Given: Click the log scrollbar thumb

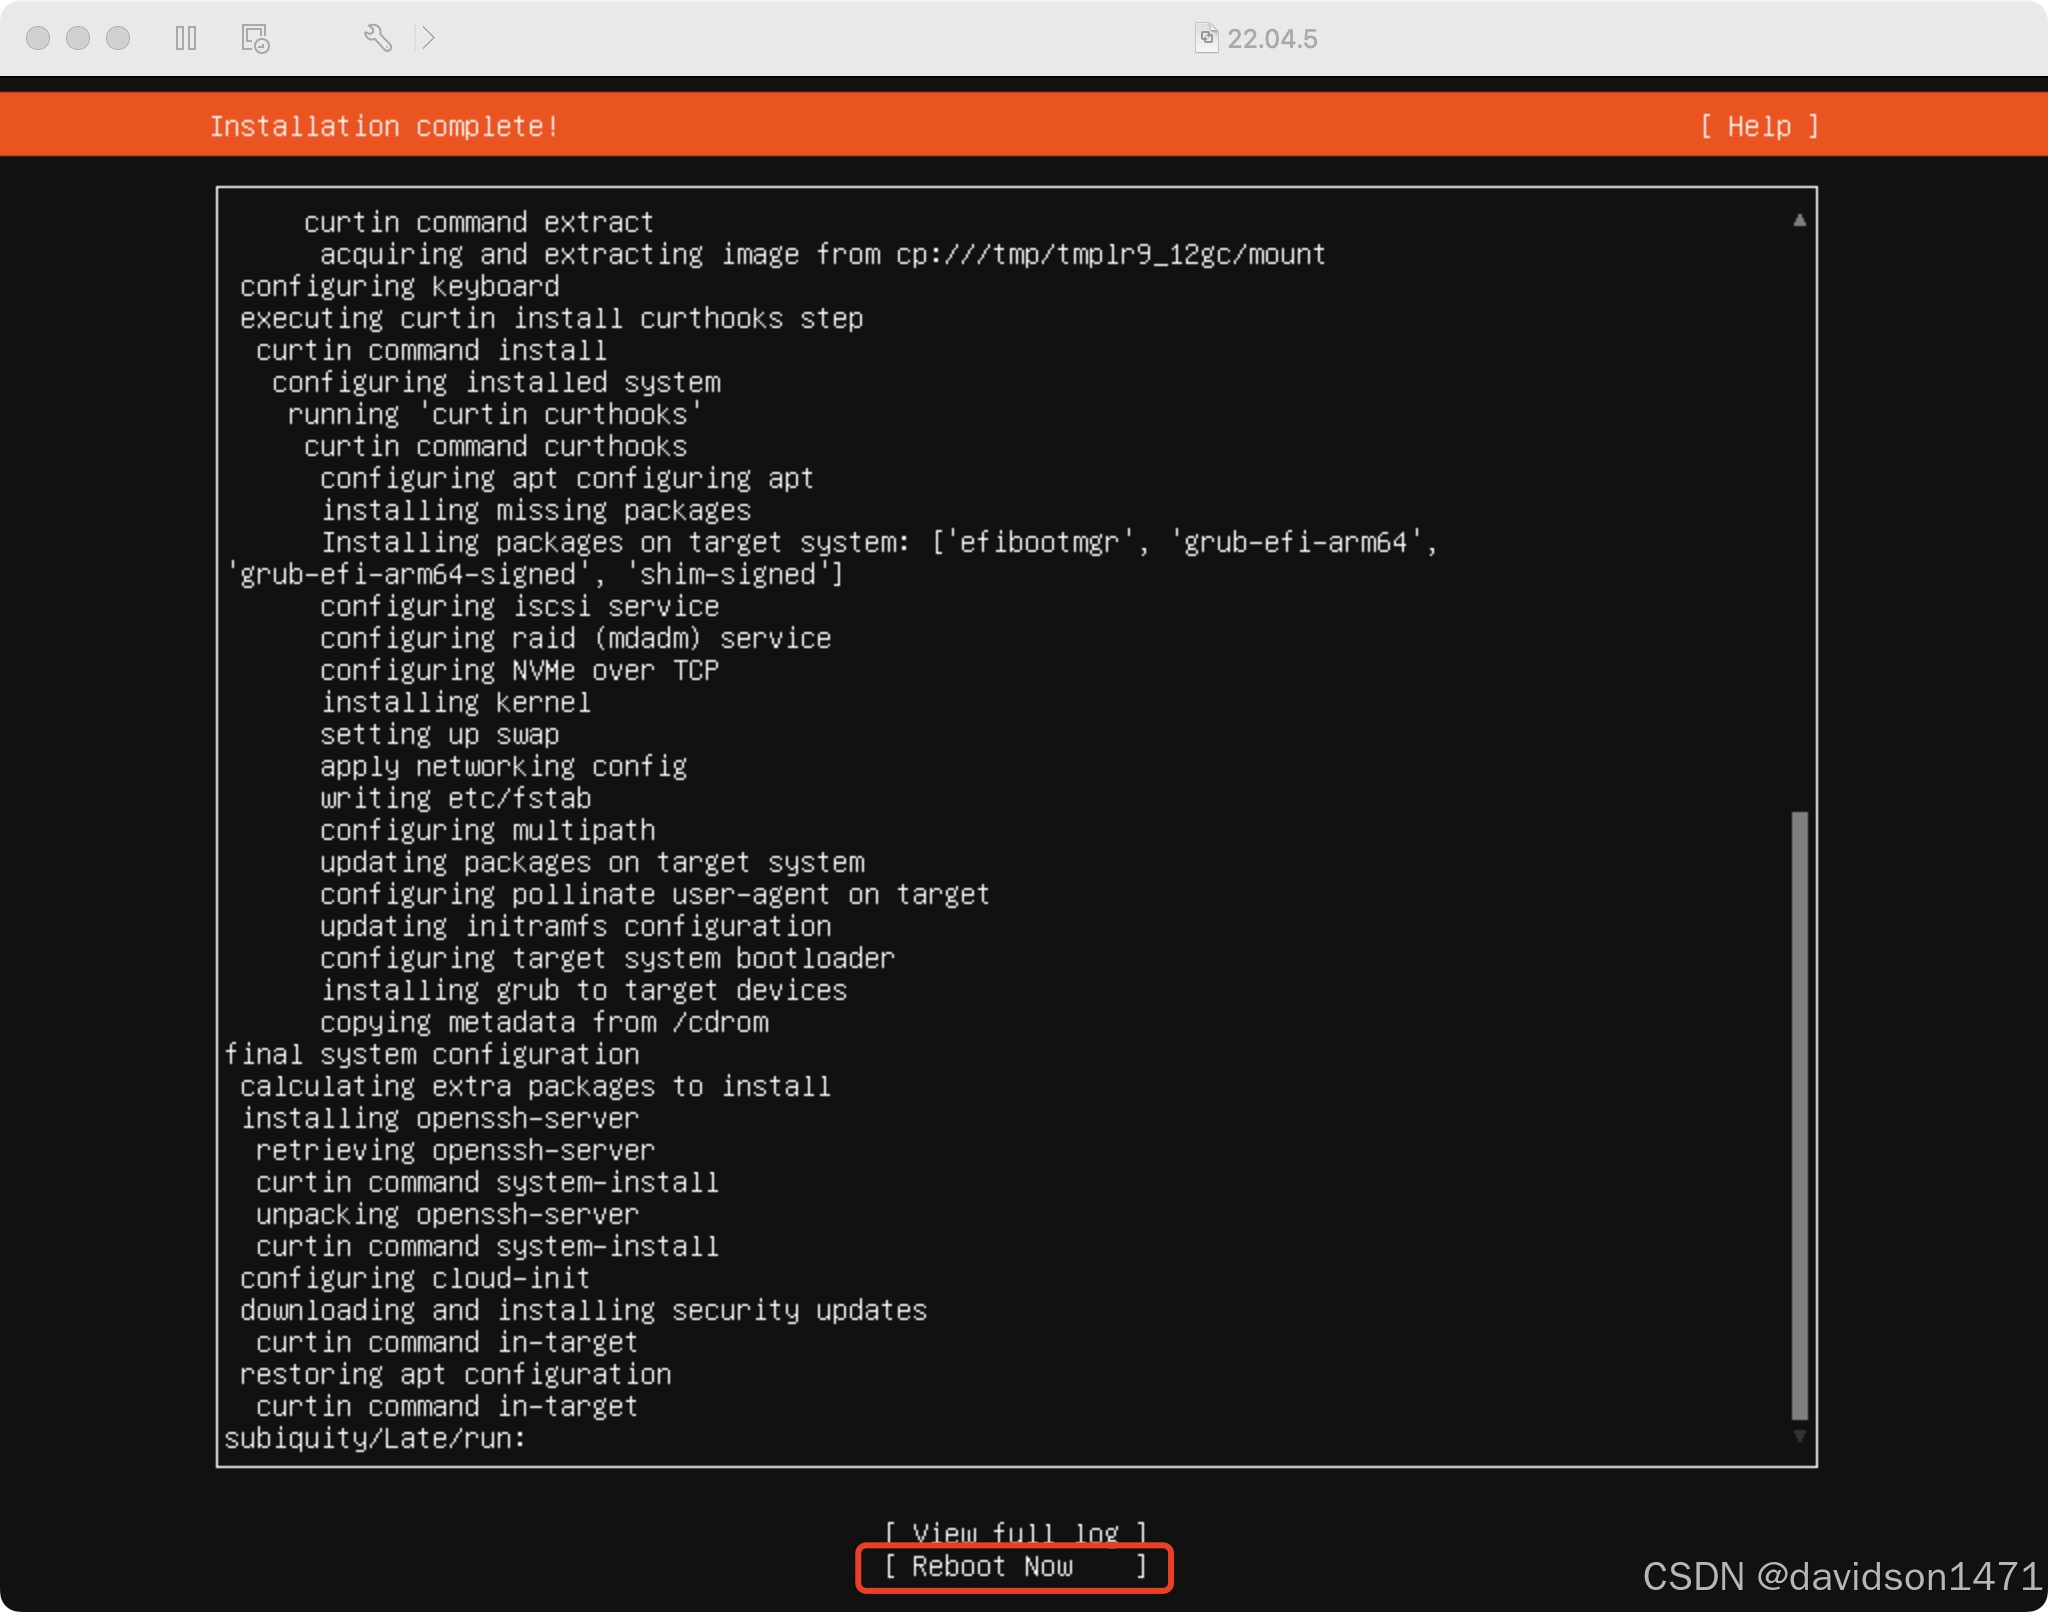Looking at the screenshot, I should (1799, 1115).
